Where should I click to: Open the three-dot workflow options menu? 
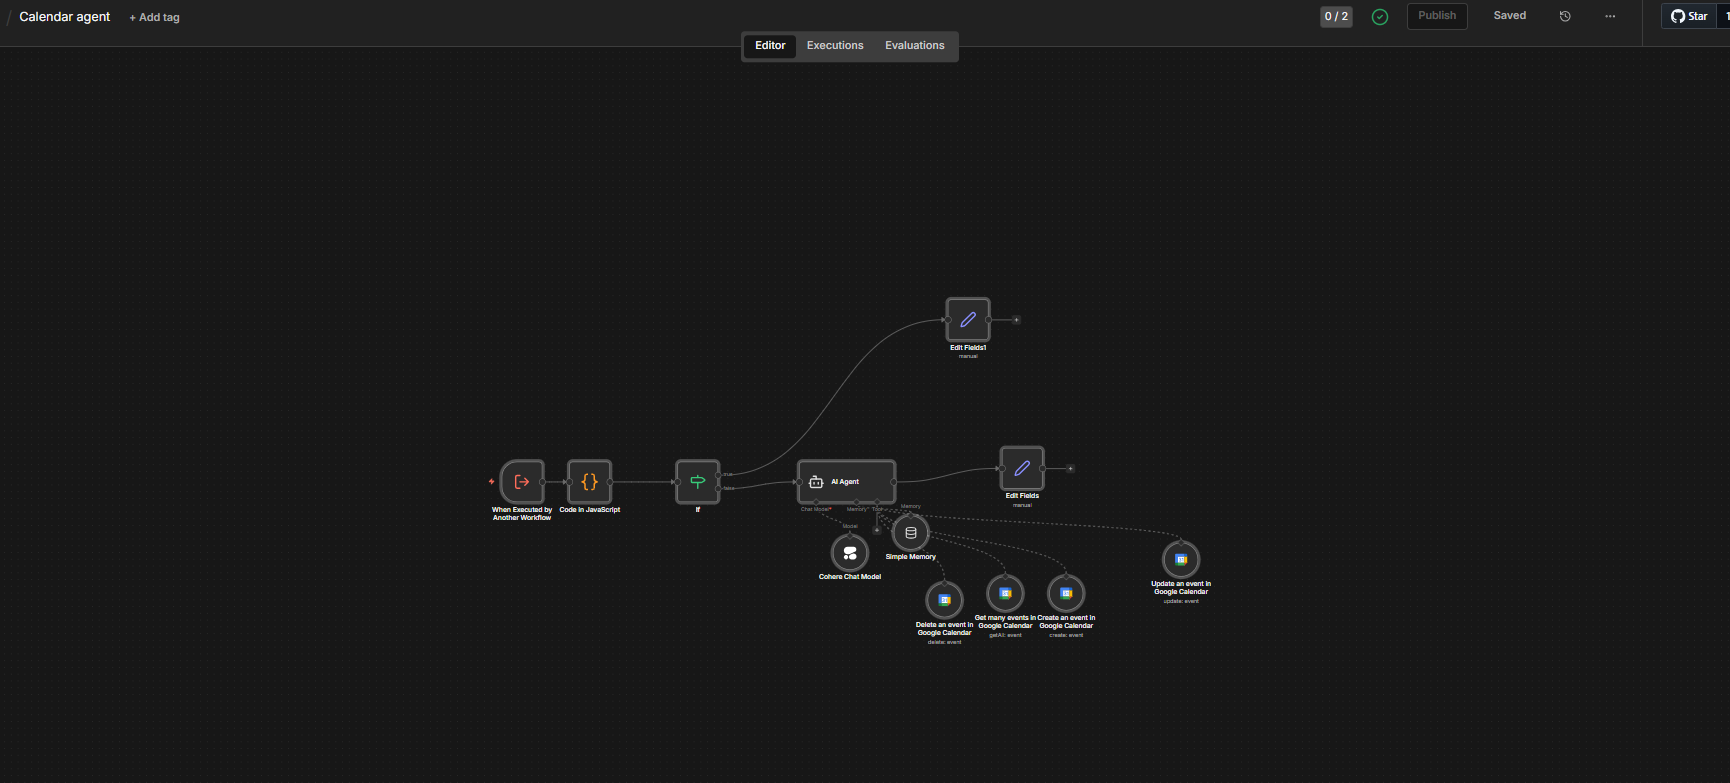1610,16
